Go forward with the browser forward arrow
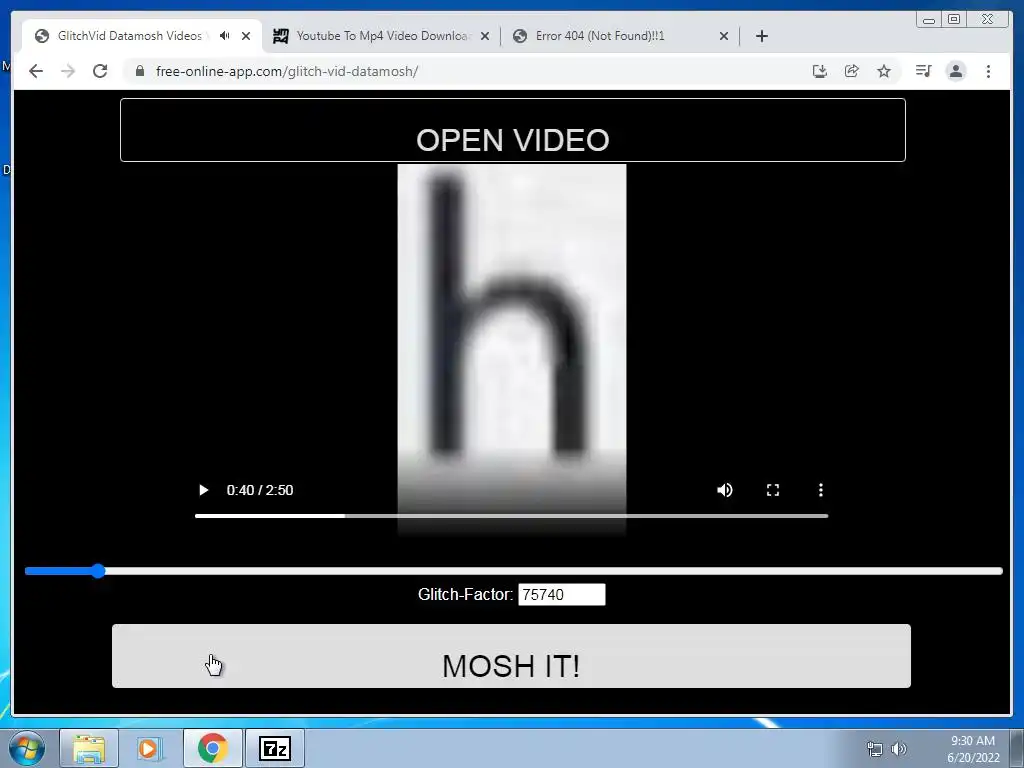1024x768 pixels. tap(68, 71)
